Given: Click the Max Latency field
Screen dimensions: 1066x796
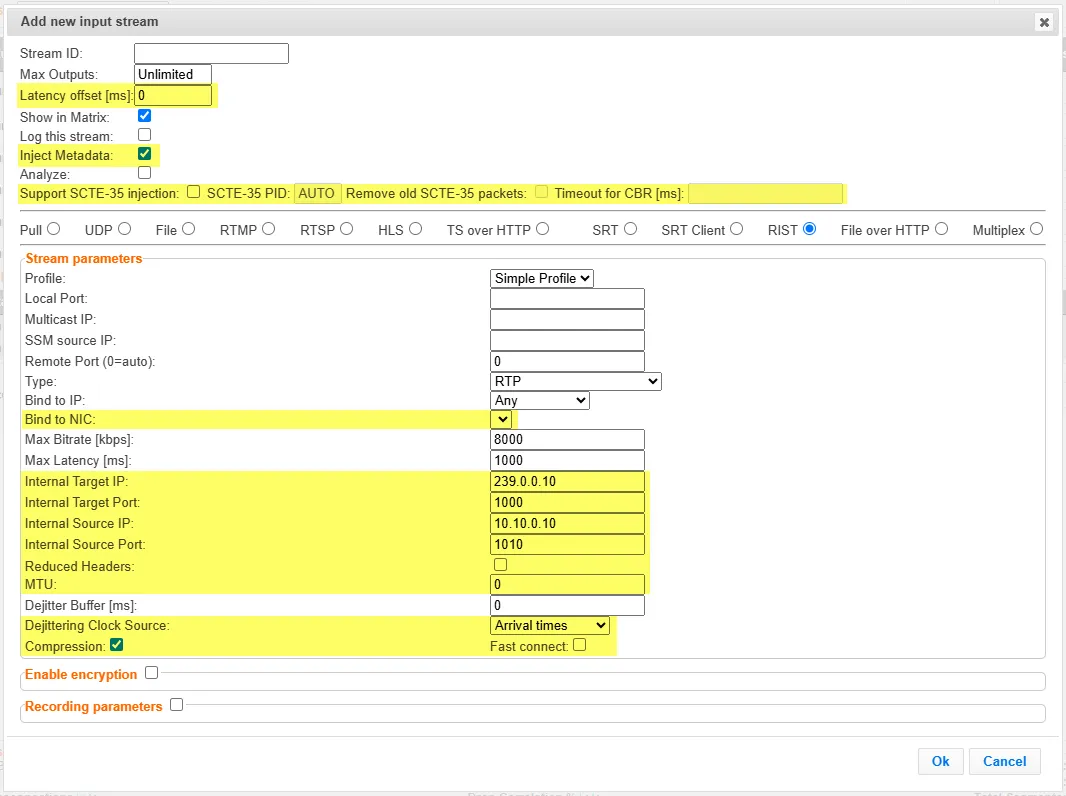Looking at the screenshot, I should coord(567,460).
